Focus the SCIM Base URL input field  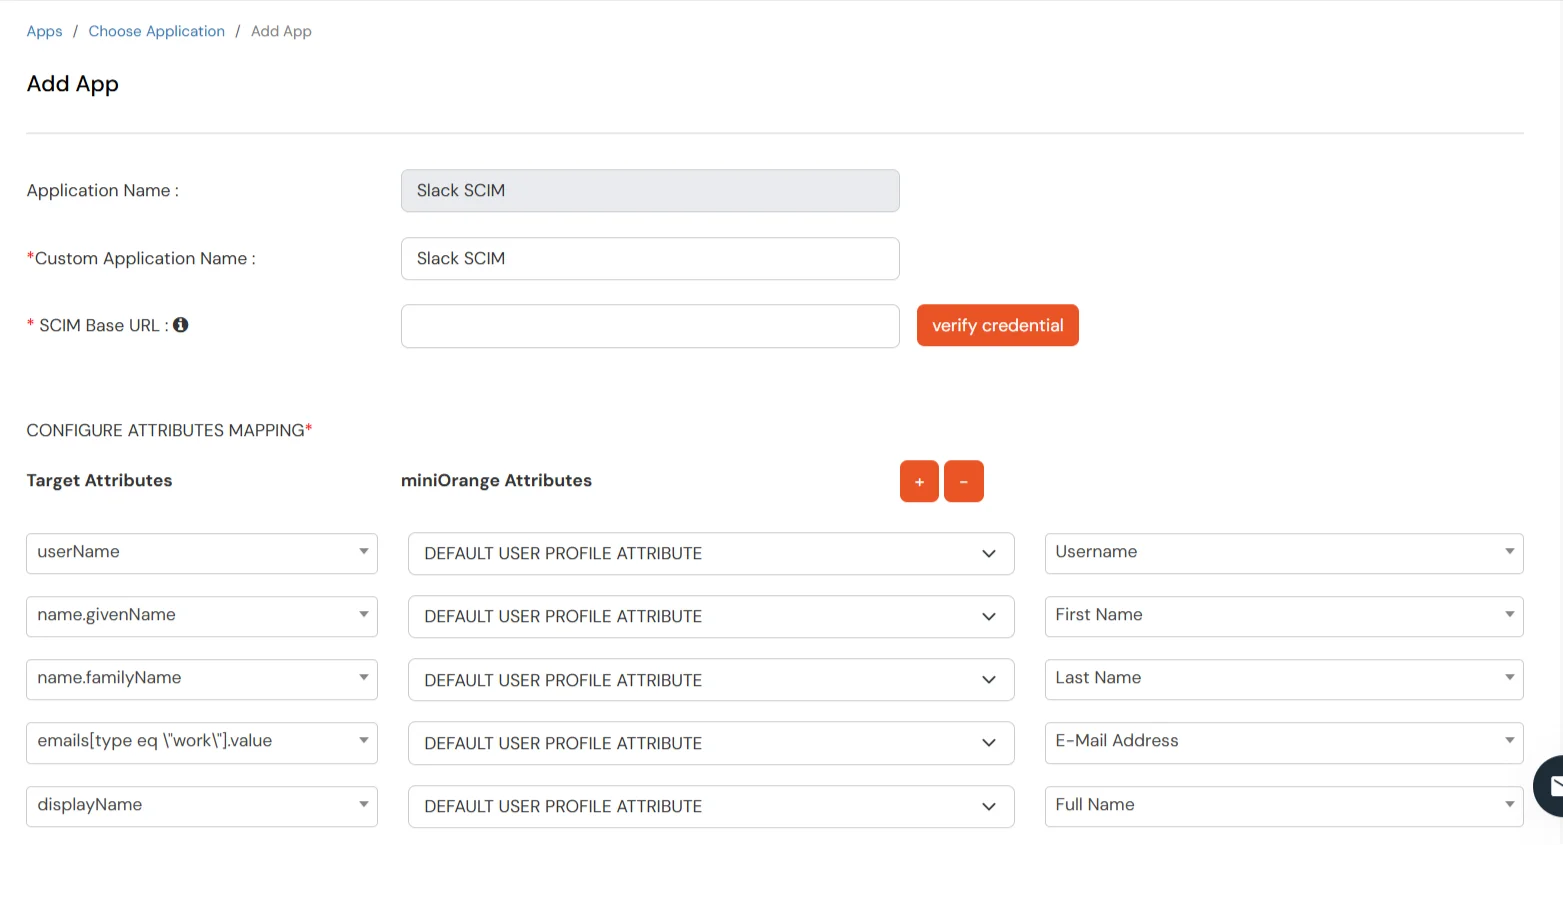(650, 326)
